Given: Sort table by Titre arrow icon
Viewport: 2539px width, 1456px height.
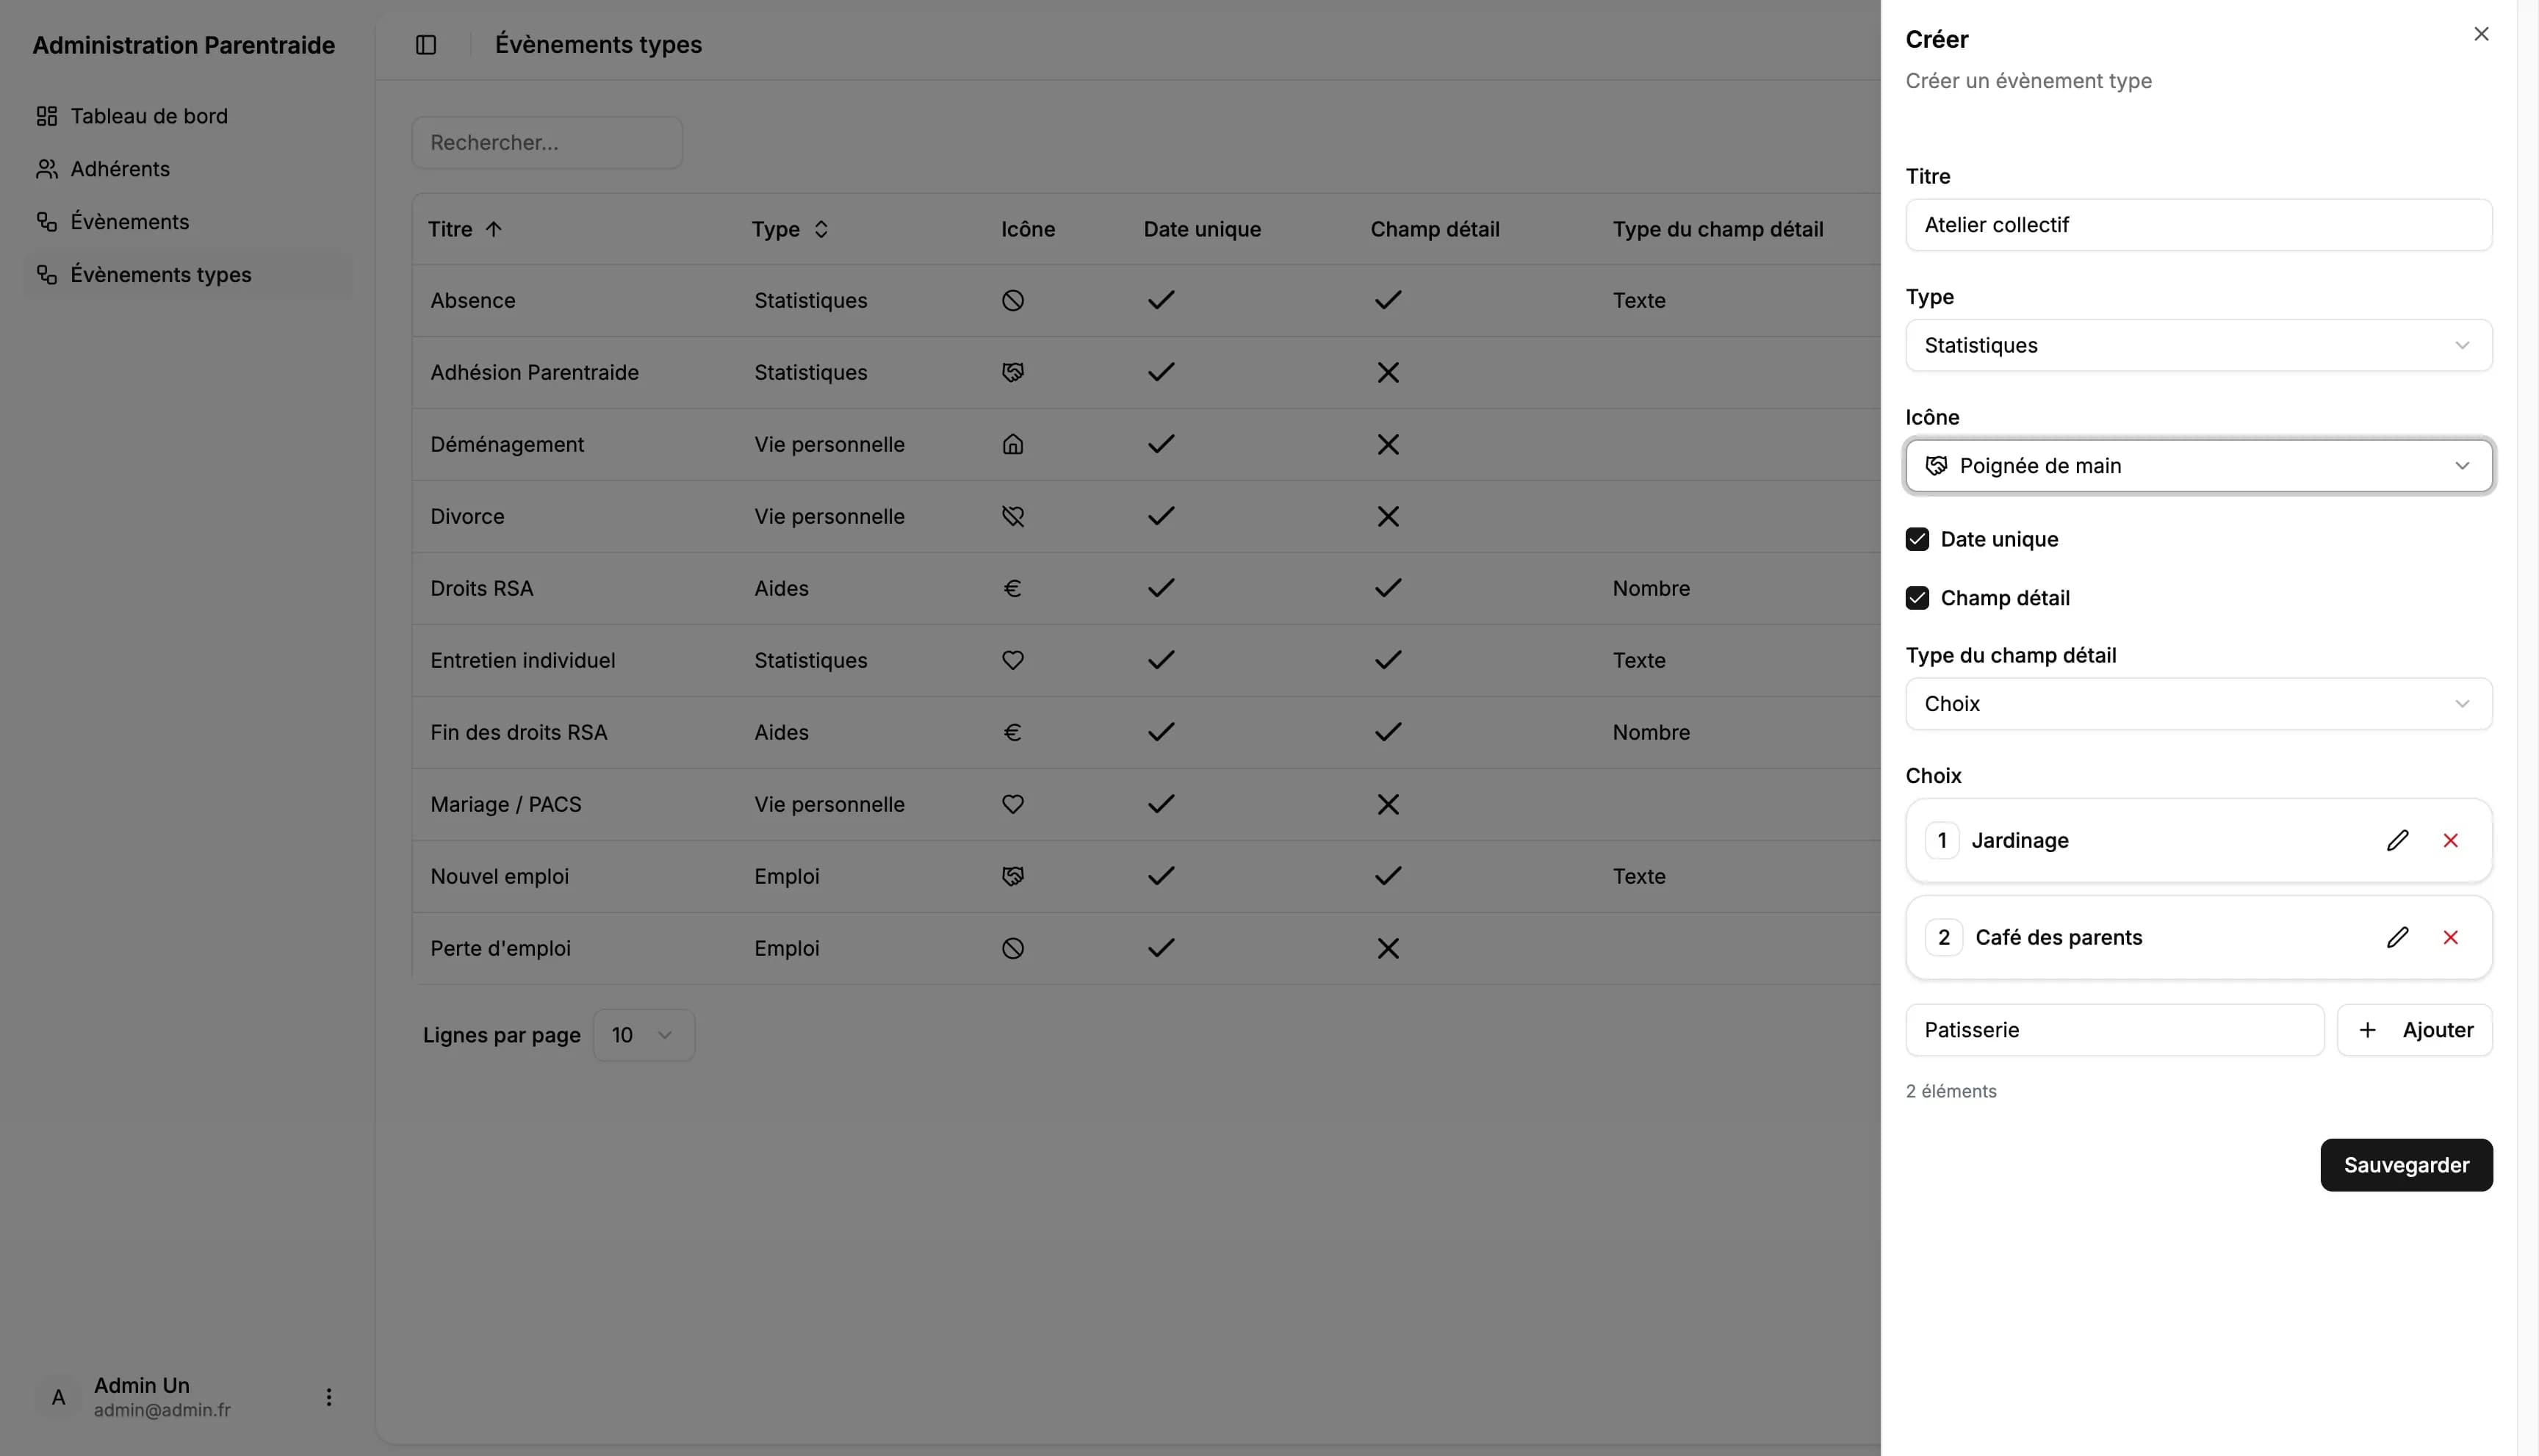Looking at the screenshot, I should coord(494,229).
